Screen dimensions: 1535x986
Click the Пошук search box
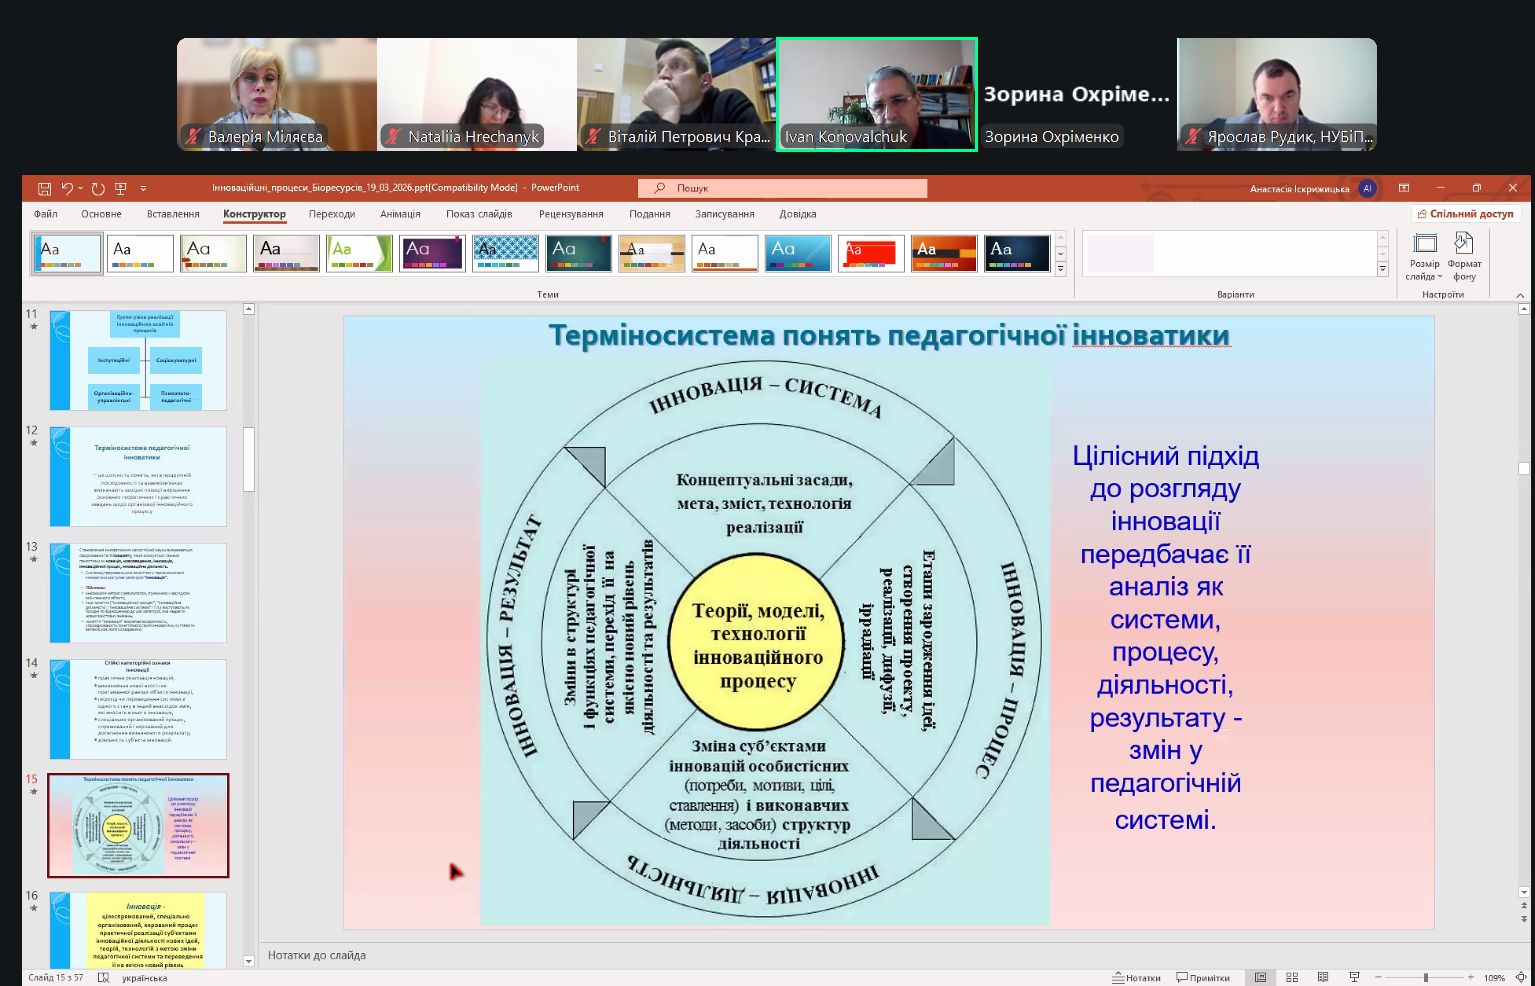tap(782, 188)
